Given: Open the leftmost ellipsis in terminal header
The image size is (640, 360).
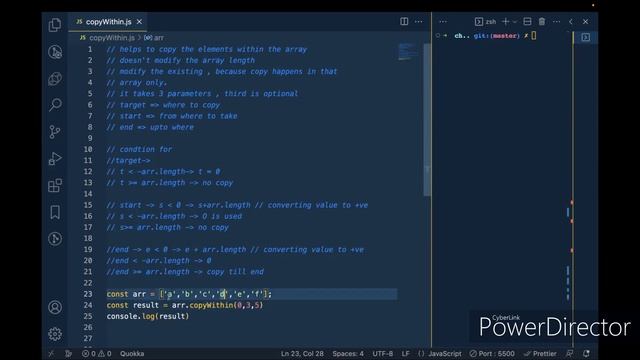Looking at the screenshot, I should click(x=443, y=21).
